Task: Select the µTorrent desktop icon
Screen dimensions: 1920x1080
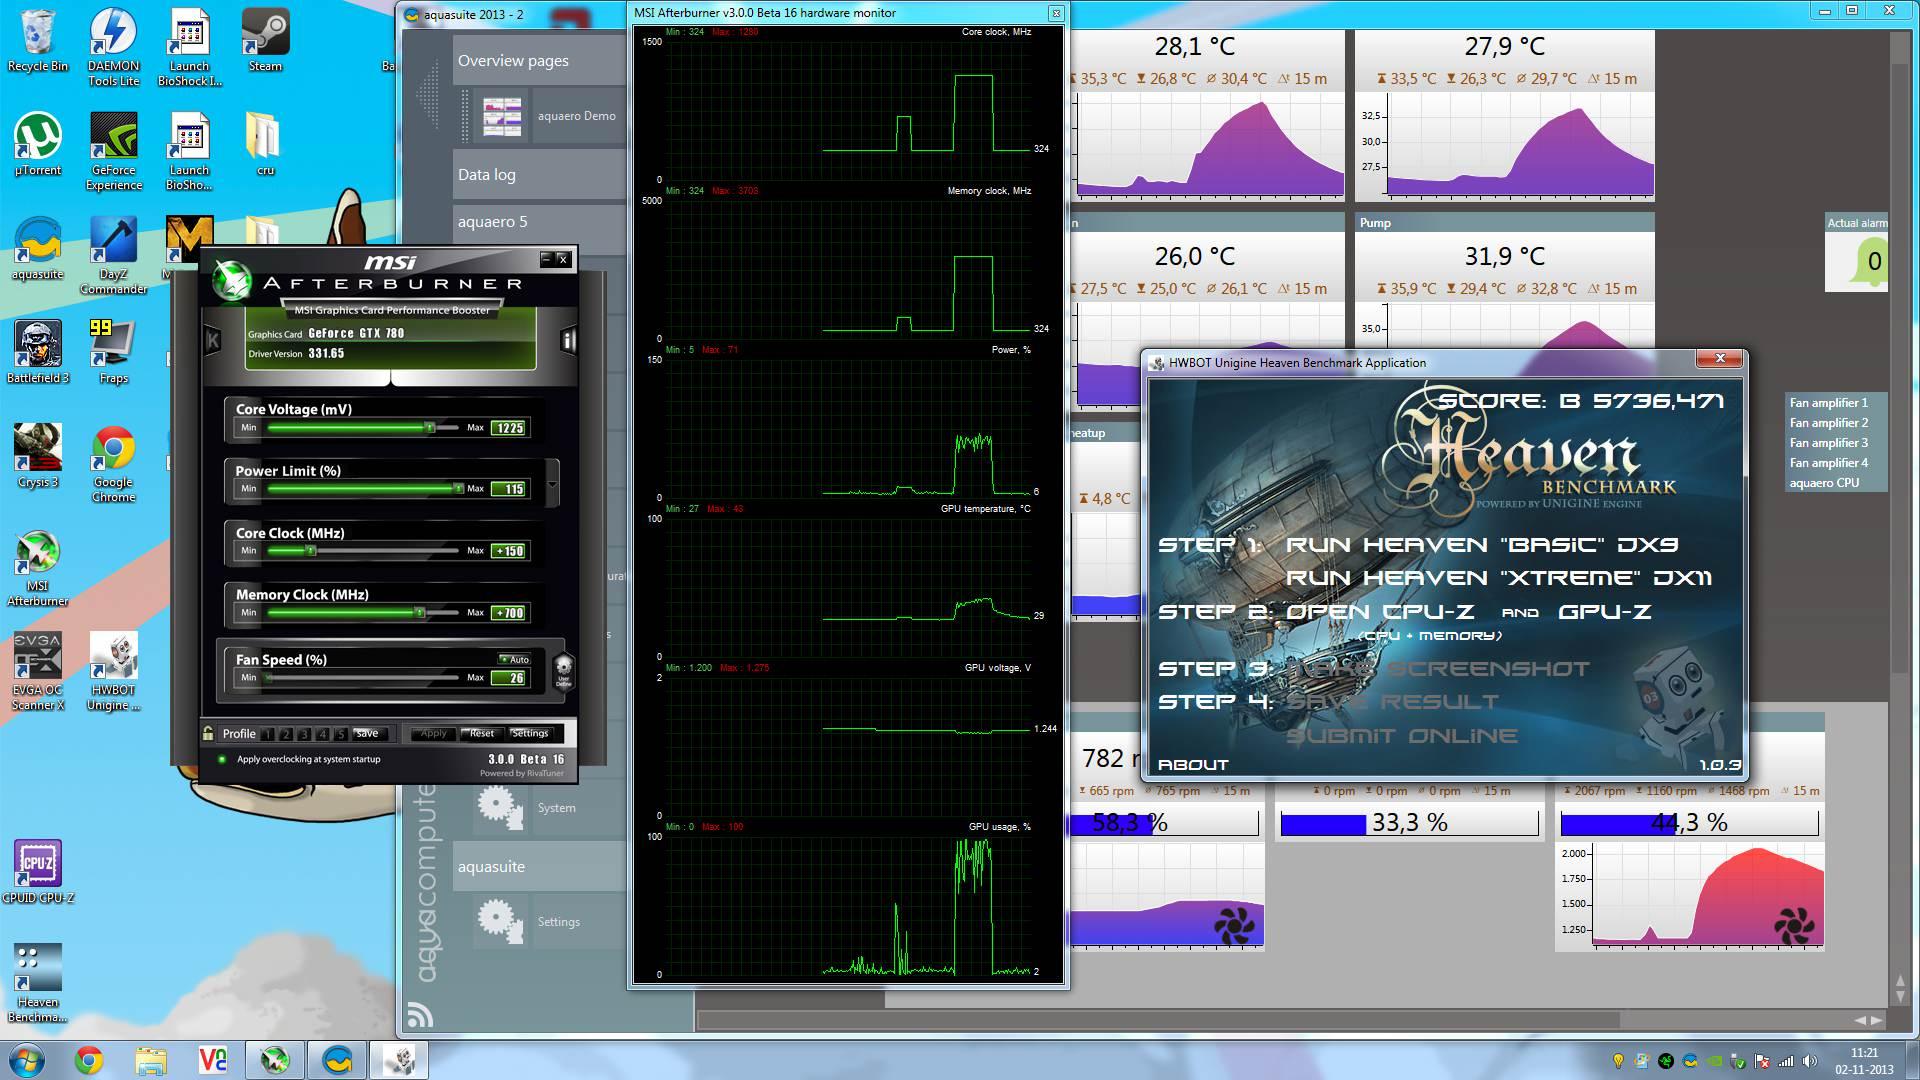Action: tap(37, 145)
